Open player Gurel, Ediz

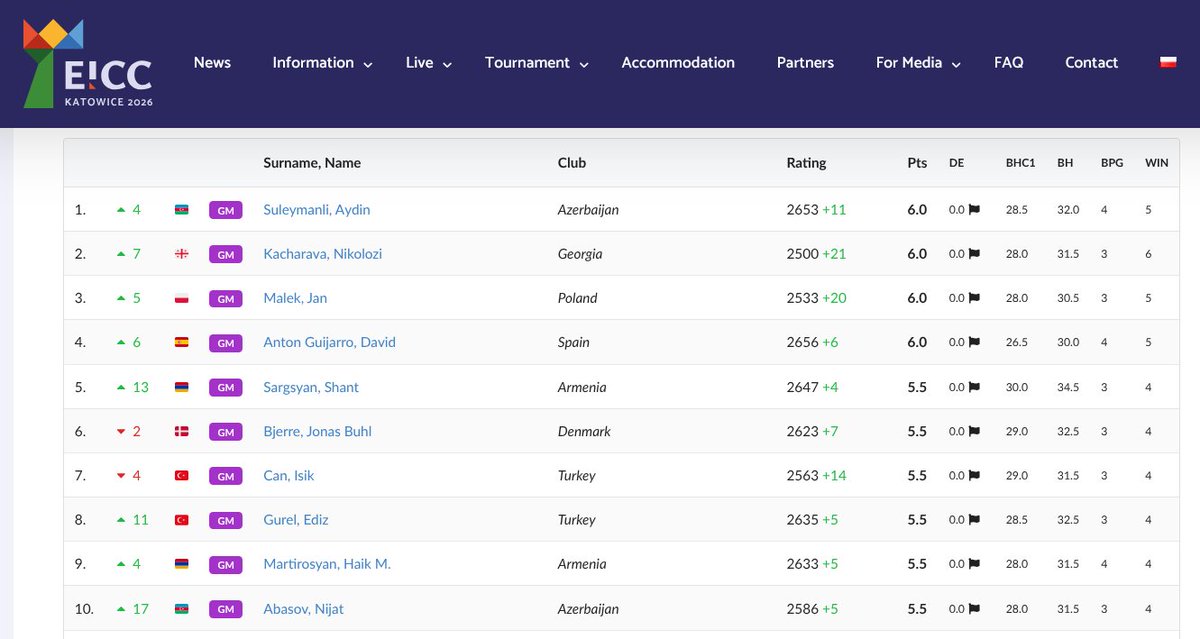click(x=296, y=520)
